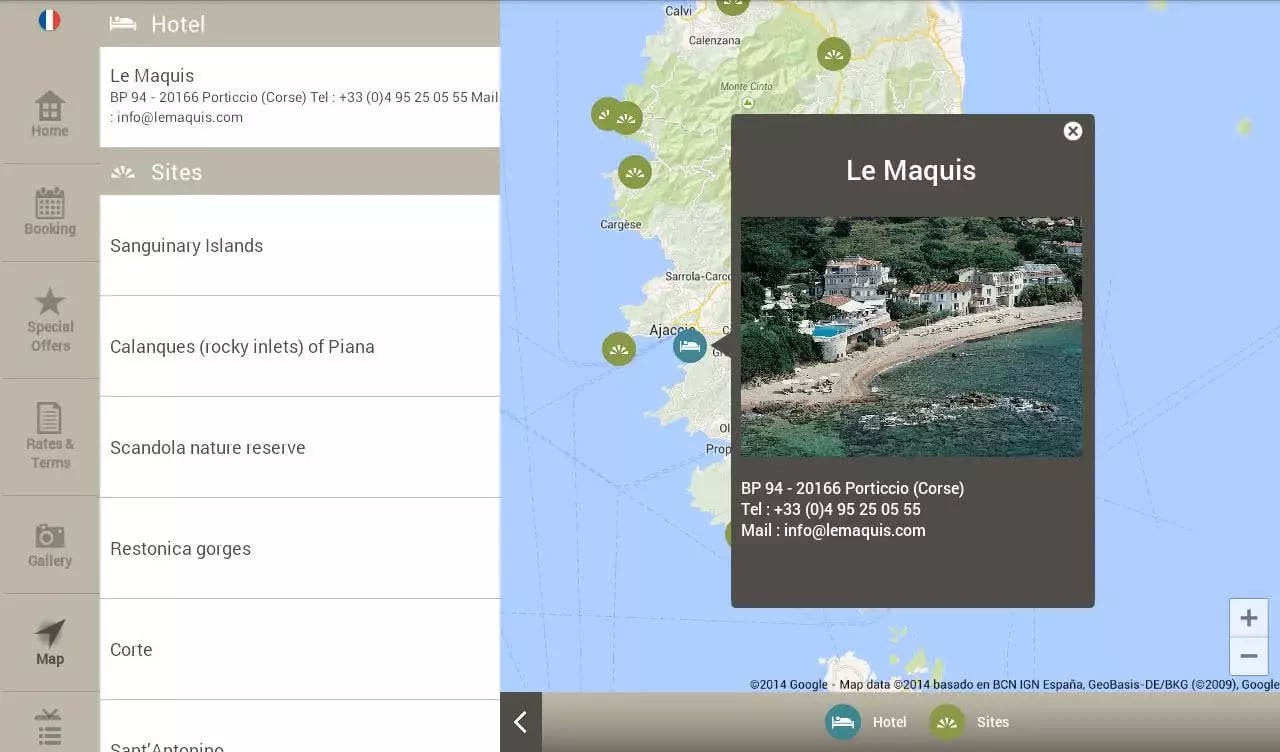
Task: Click the blue hotel marker near Ajaccio
Action: pos(690,347)
